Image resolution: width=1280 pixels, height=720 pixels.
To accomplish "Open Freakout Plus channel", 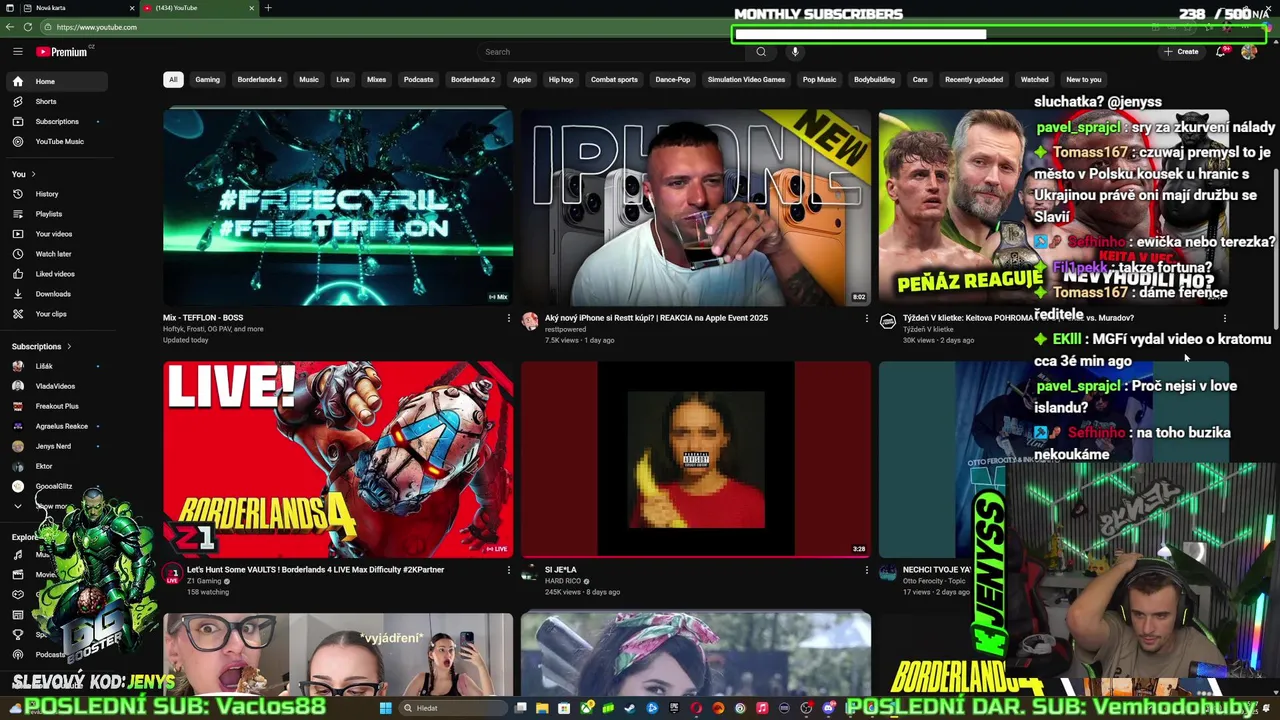I will [x=55, y=406].
